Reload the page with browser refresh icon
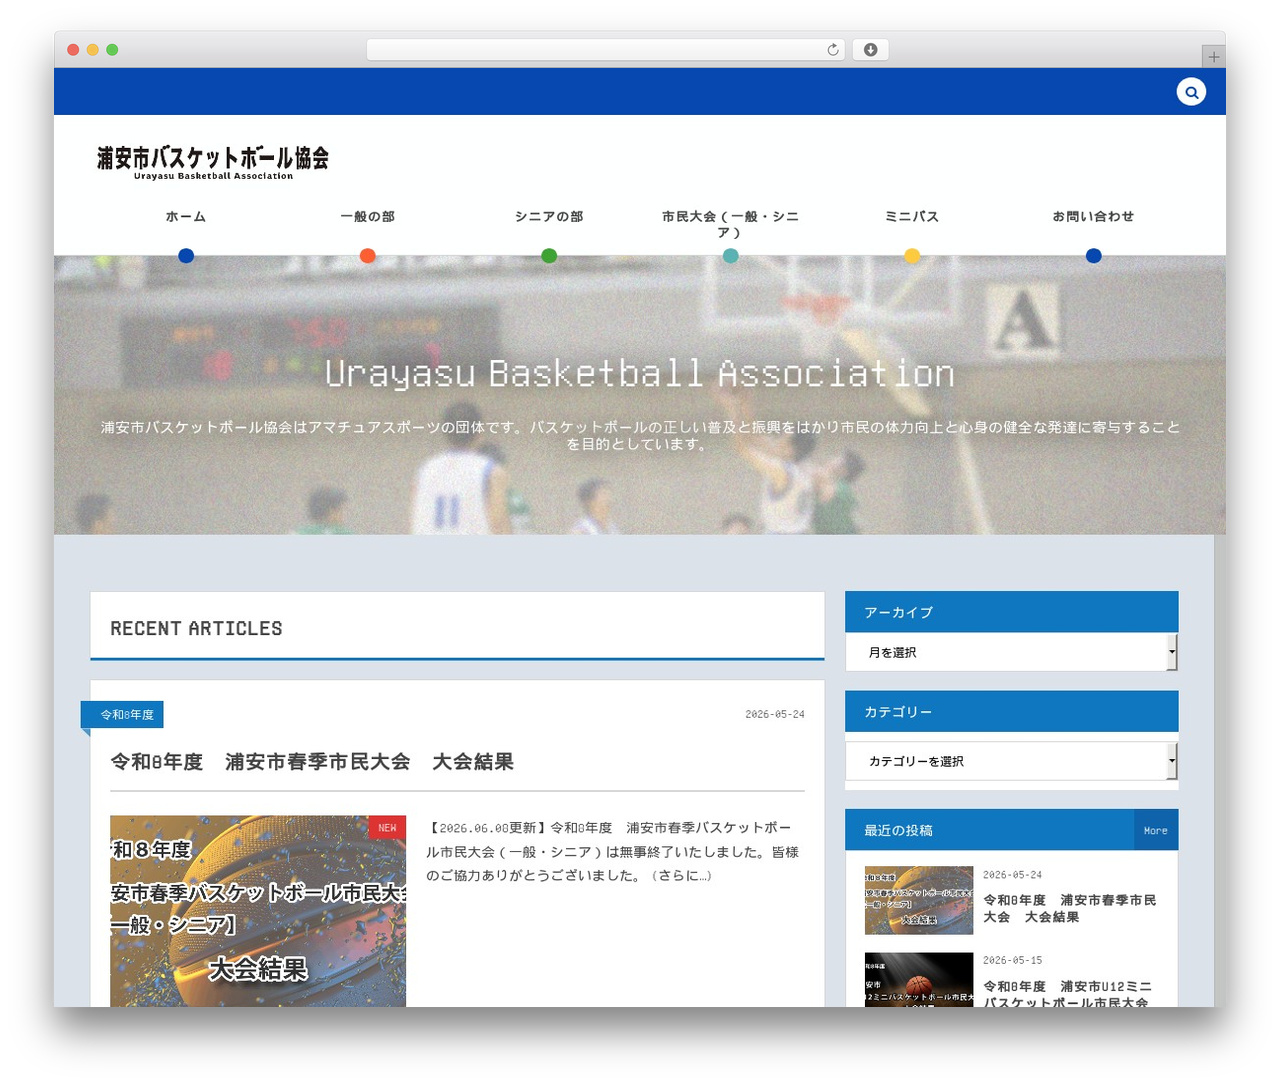 [x=833, y=50]
